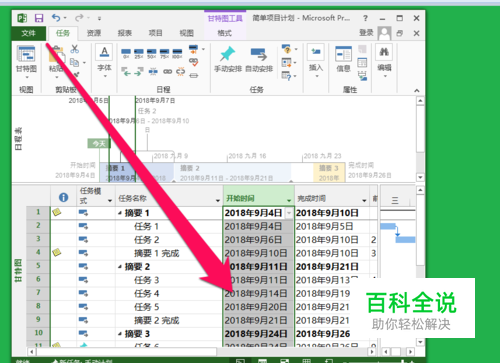500x363 pixels.
Task: Split the selected task
Action: 153,72
